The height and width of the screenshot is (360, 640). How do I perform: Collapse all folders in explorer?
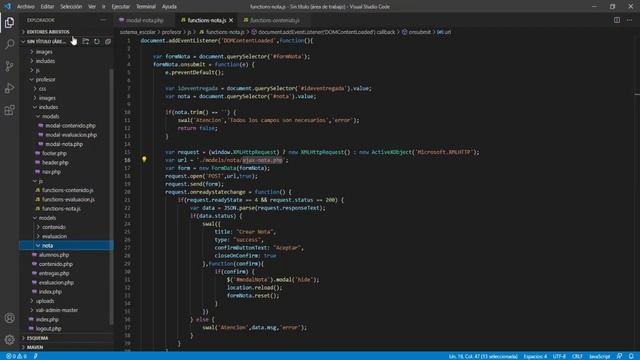click(108, 42)
